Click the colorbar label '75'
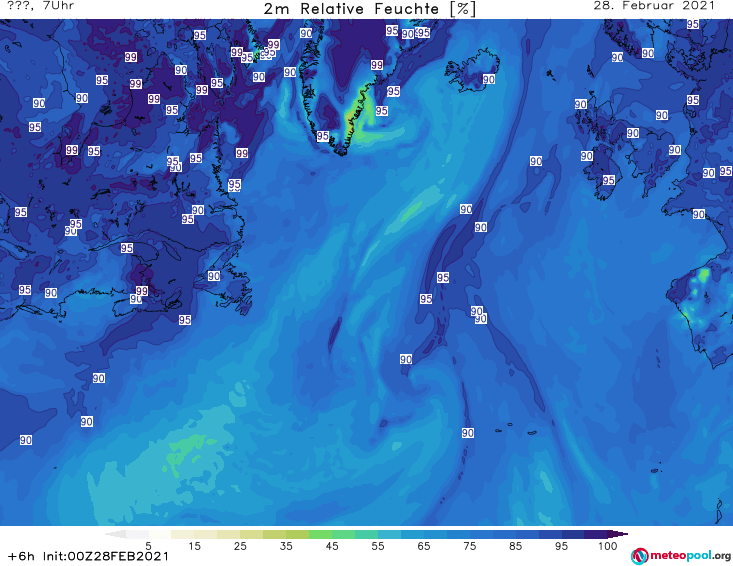Image resolution: width=733 pixels, height=566 pixels. point(470,546)
